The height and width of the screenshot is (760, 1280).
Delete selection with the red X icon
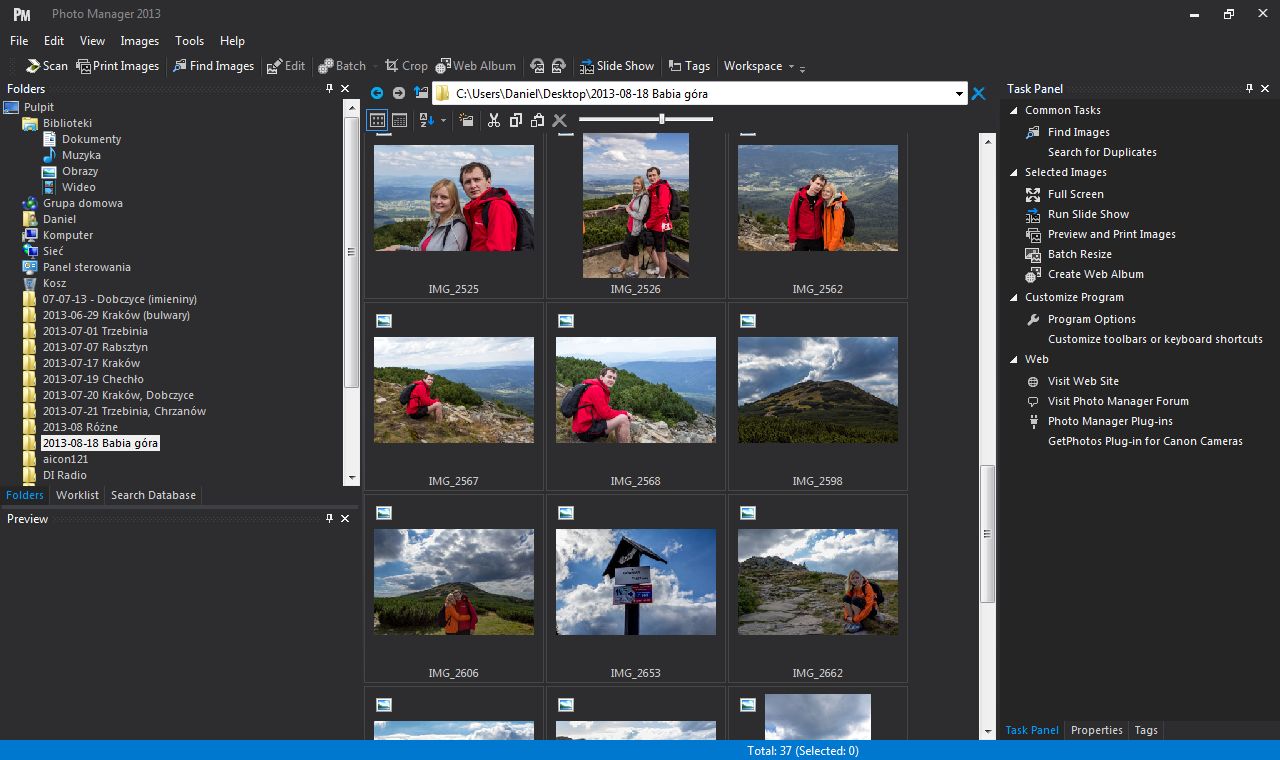coord(559,120)
